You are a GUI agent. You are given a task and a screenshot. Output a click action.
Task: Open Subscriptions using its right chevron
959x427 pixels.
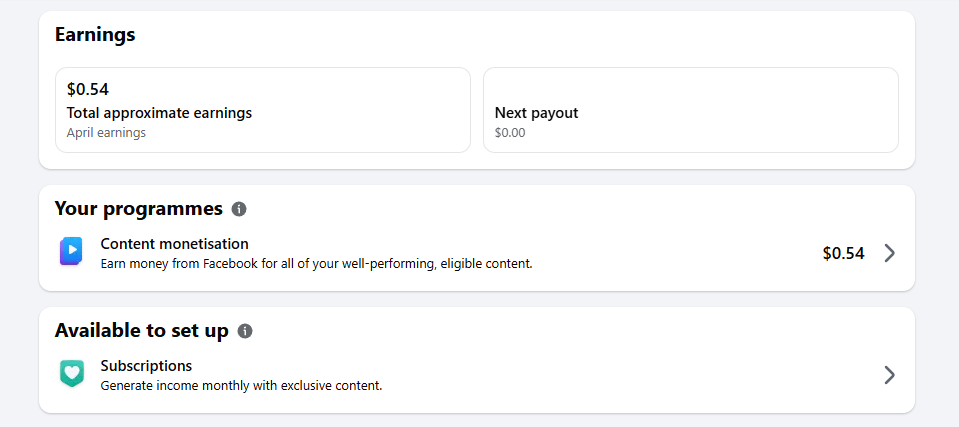890,375
